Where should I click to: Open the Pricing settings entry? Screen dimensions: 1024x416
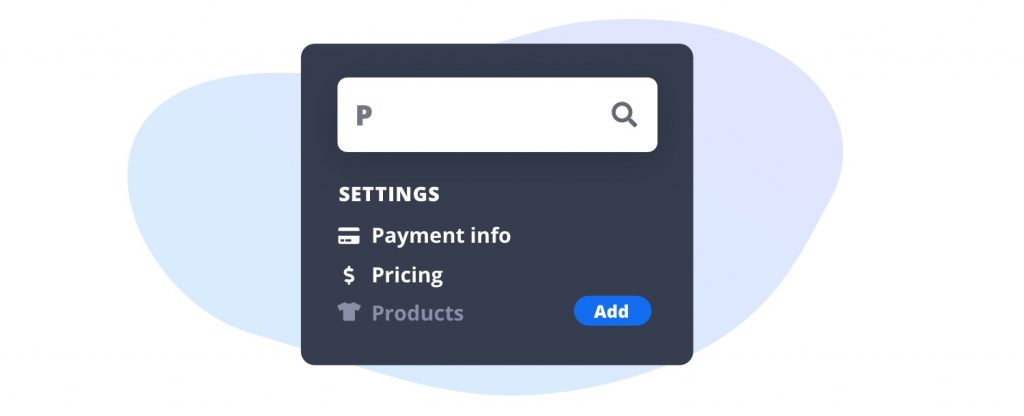coord(407,275)
